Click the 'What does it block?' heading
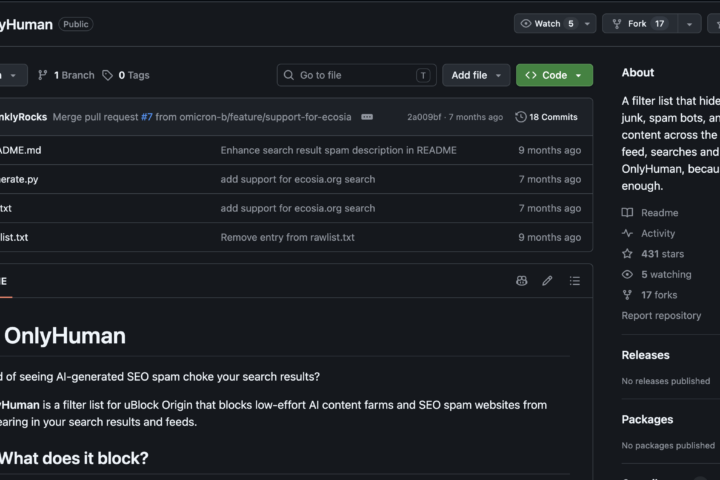This screenshot has height=480, width=720. [74, 458]
